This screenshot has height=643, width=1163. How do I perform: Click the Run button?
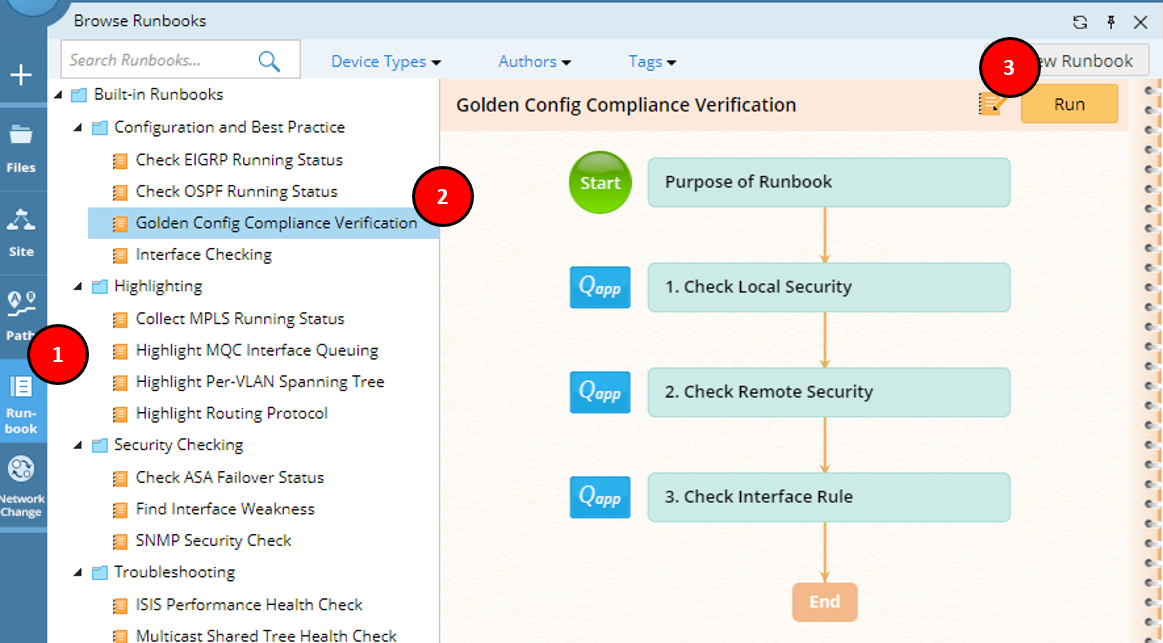pos(1069,104)
